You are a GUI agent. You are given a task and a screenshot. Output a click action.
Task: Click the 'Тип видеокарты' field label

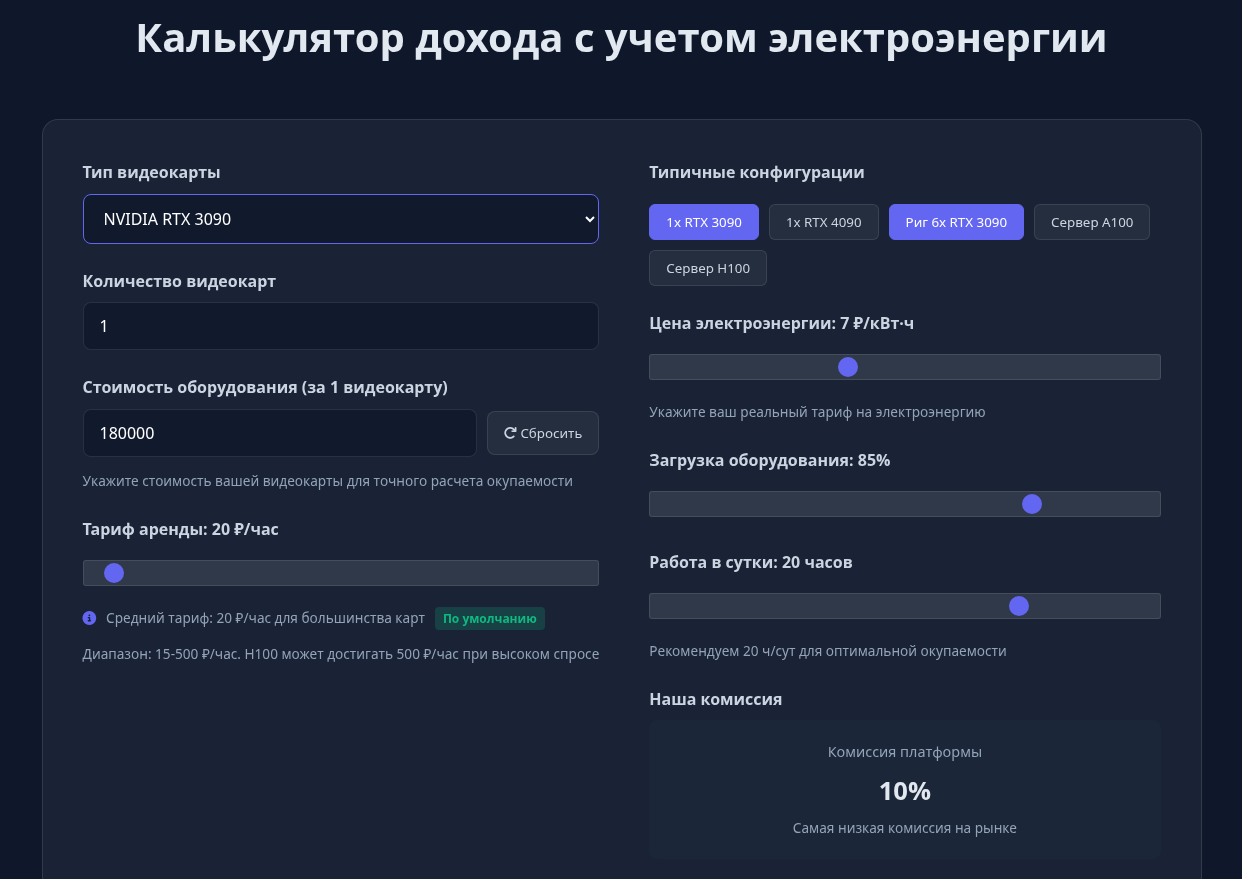click(151, 172)
